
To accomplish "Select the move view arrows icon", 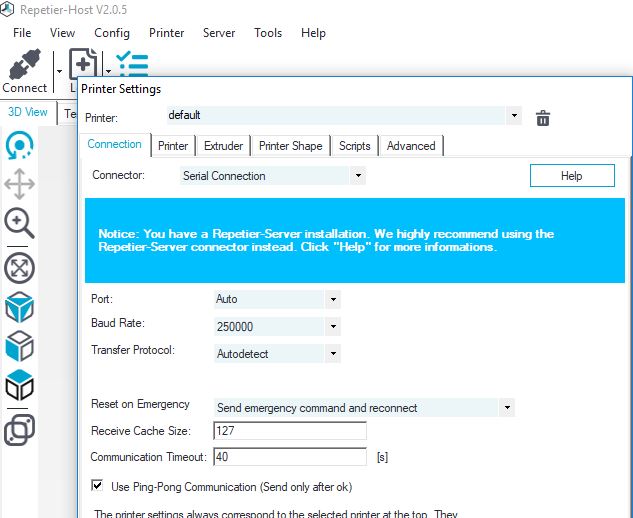I will coord(20,184).
